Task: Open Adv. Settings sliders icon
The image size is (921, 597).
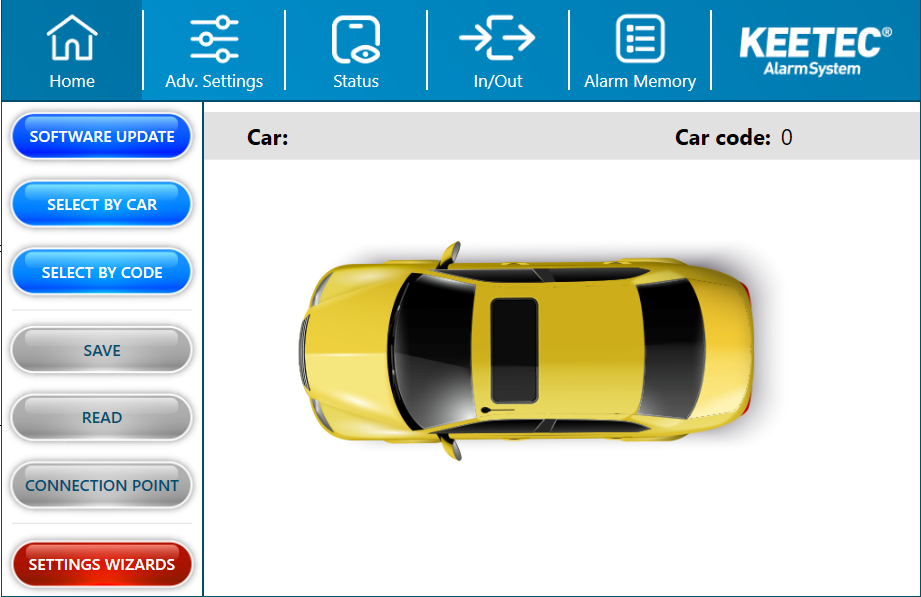Action: (x=214, y=39)
